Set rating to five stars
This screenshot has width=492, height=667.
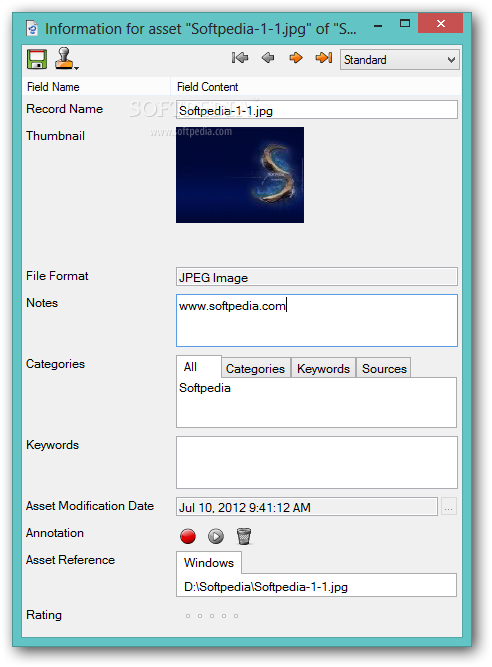pos(236,616)
